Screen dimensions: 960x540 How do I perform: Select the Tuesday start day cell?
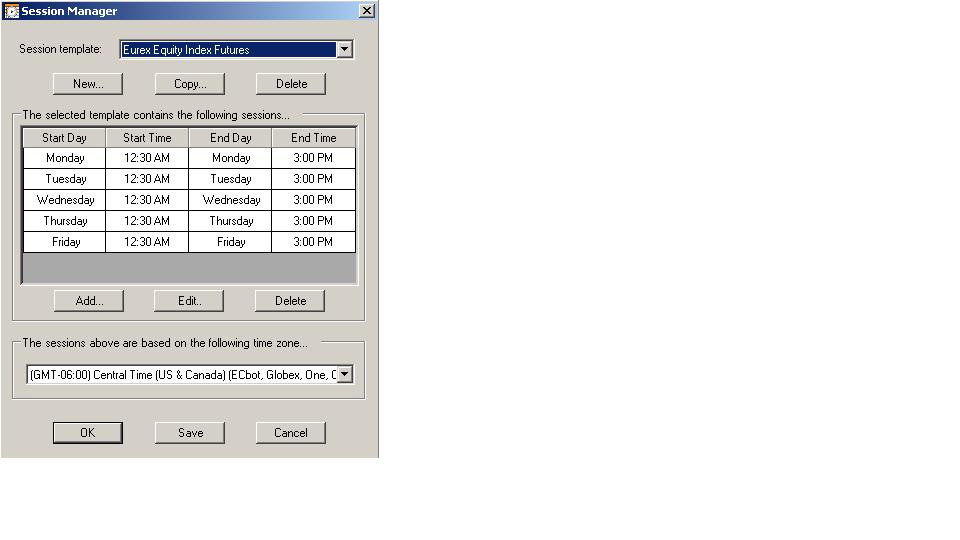click(64, 179)
